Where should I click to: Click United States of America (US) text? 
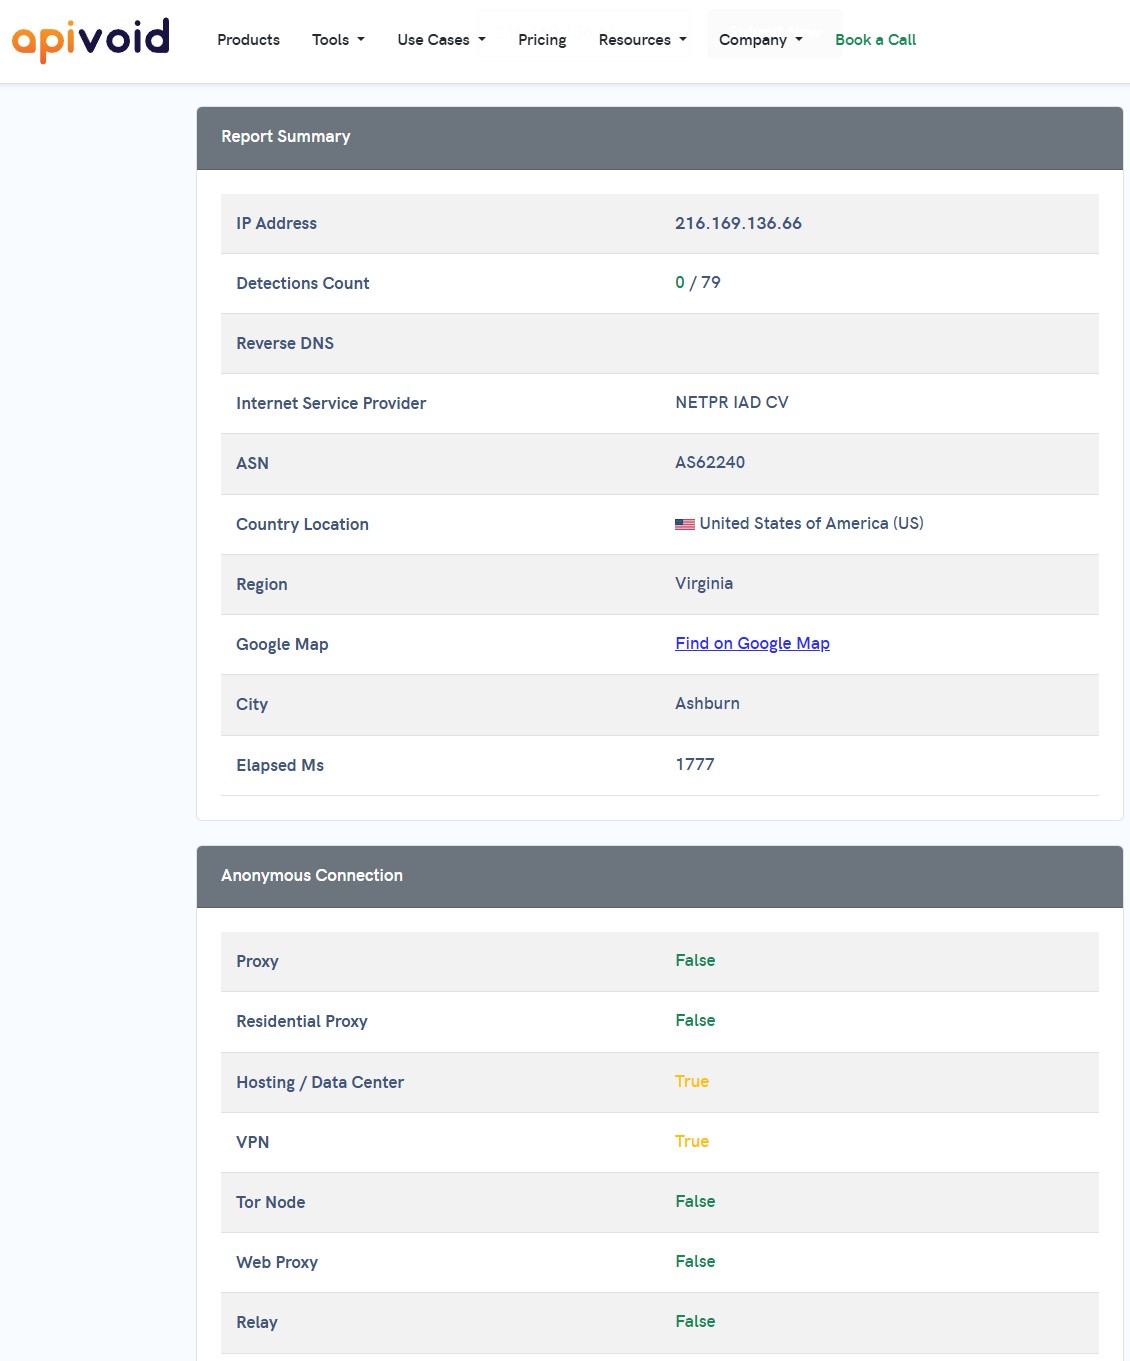(811, 523)
